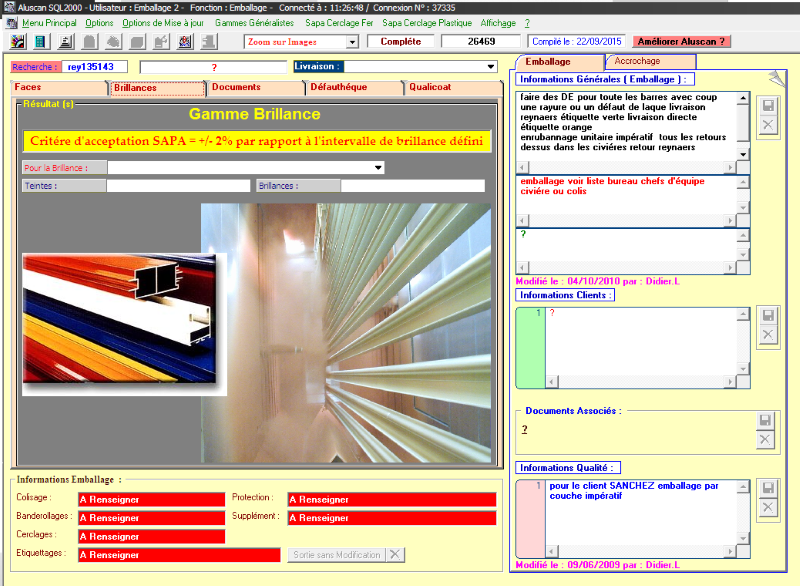
Task: Open Options de Mise à jour menu
Action: click(x=163, y=23)
